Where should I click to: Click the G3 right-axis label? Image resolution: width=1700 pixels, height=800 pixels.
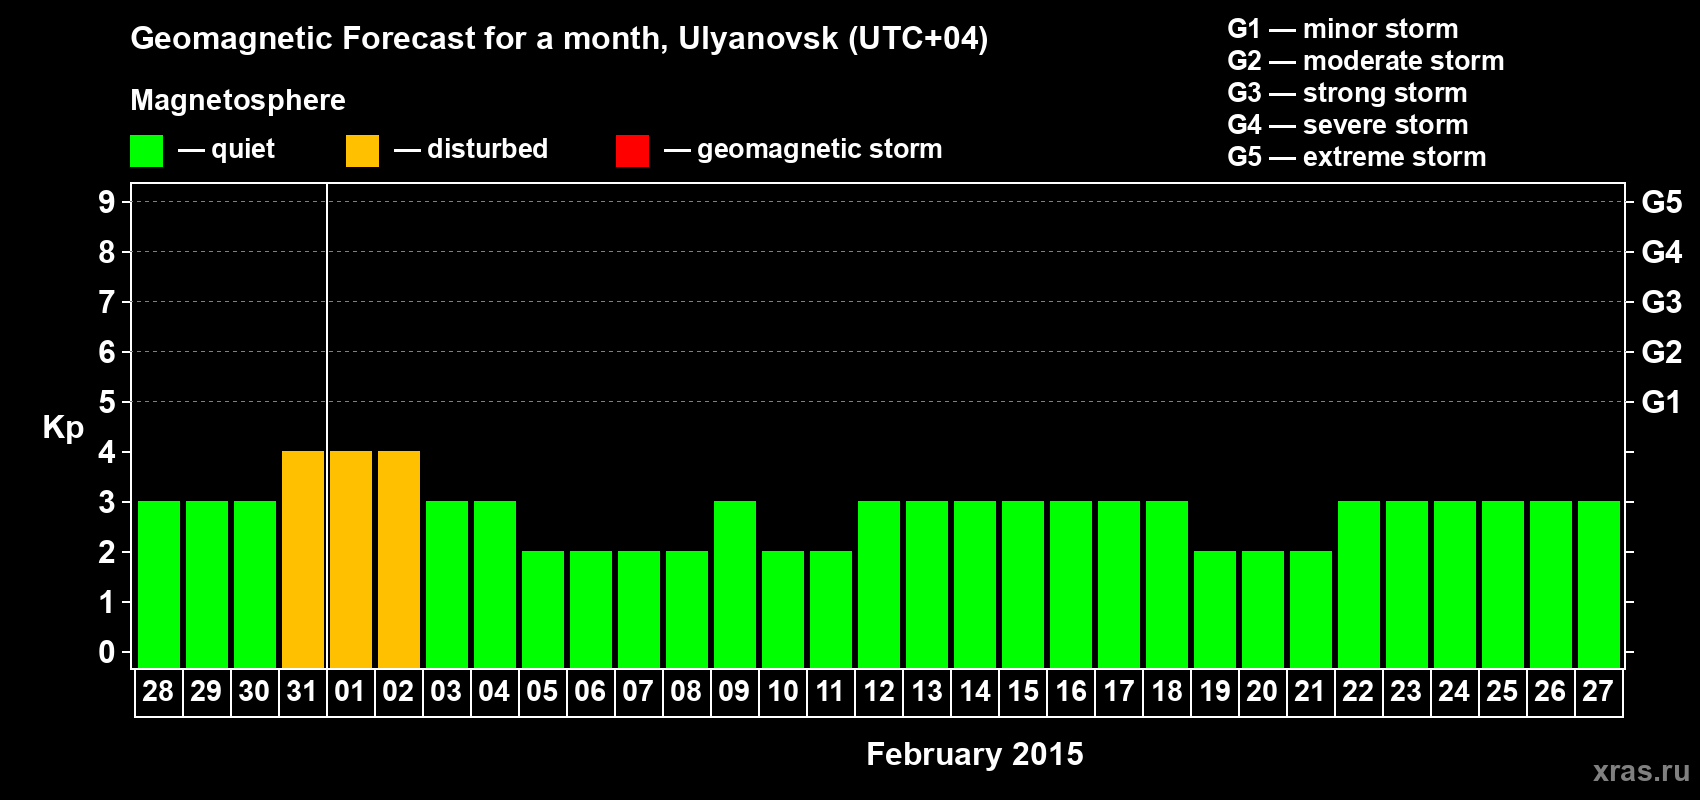tap(1662, 302)
